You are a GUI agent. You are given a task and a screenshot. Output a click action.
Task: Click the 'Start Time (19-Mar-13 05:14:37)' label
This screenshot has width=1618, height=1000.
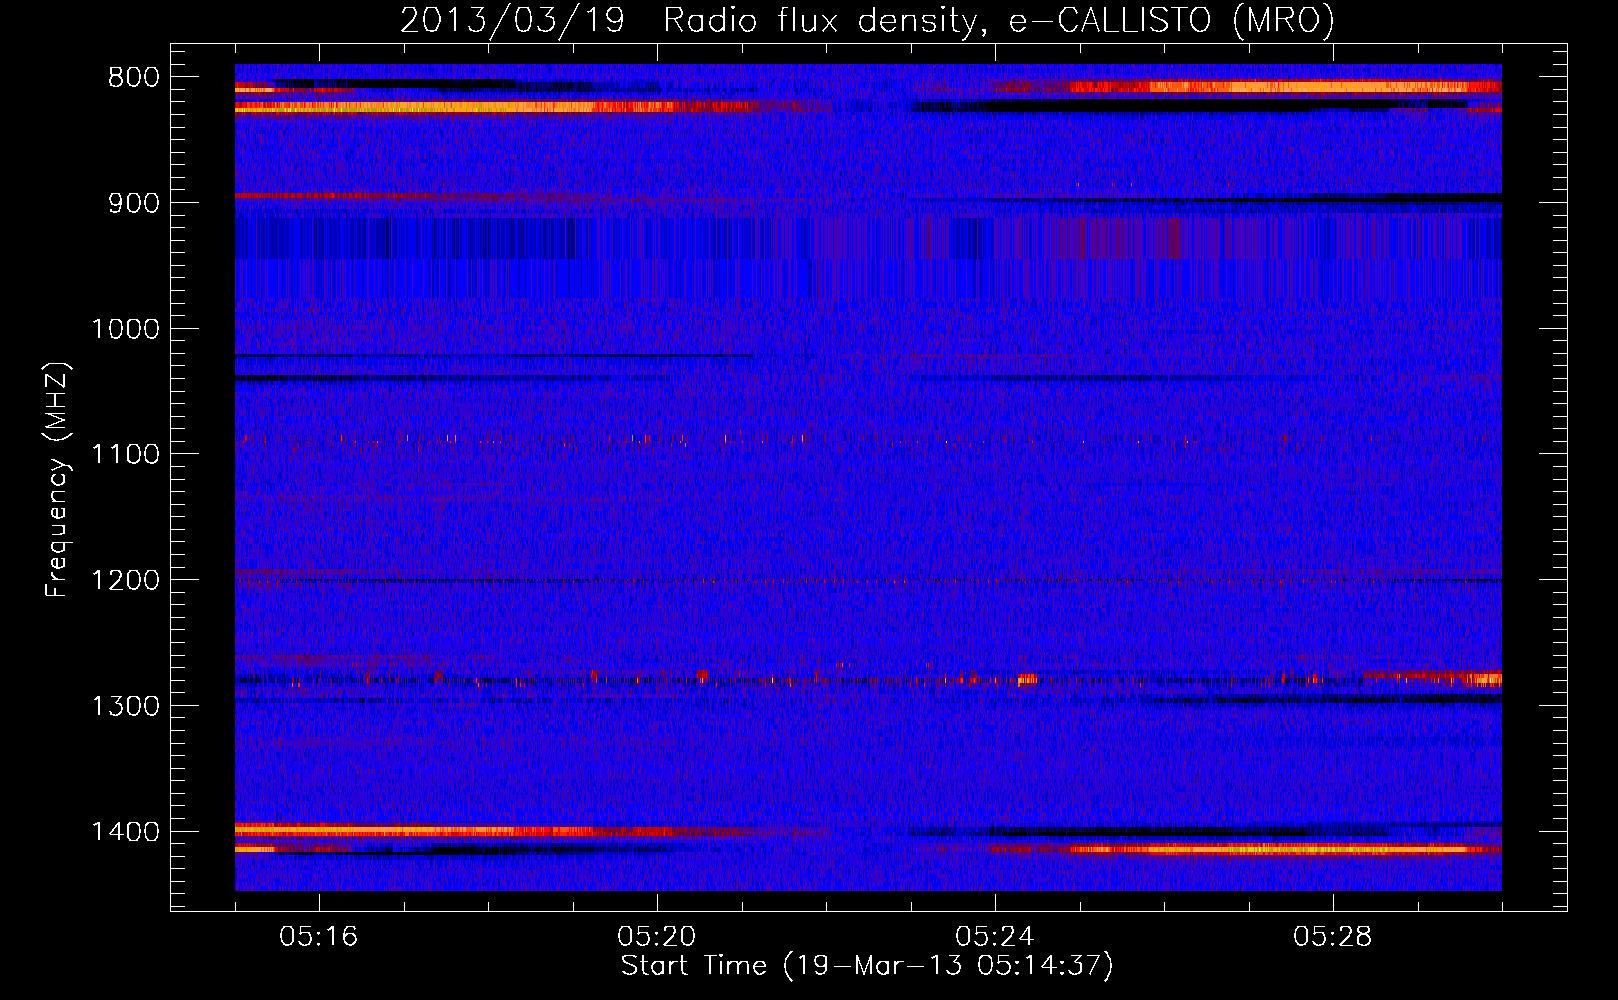point(867,966)
